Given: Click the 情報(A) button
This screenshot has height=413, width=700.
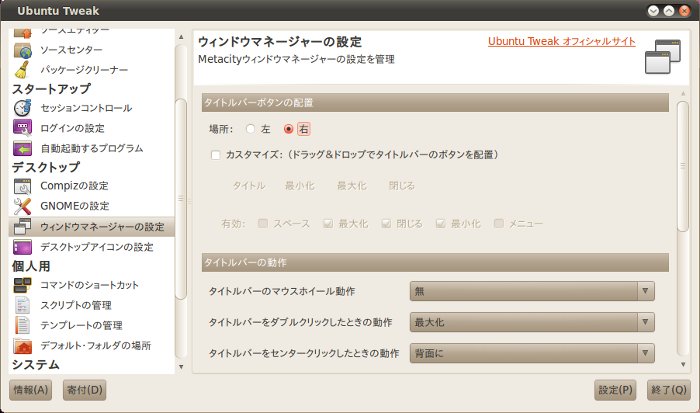Looking at the screenshot, I should tap(30, 389).
